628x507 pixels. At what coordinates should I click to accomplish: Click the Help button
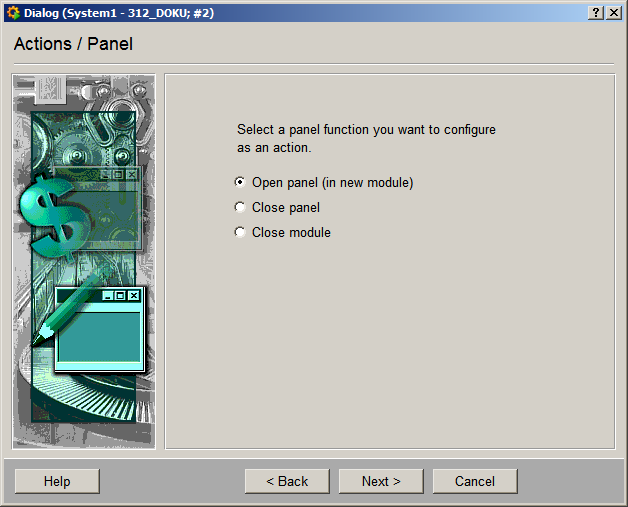pyautogui.click(x=57, y=481)
